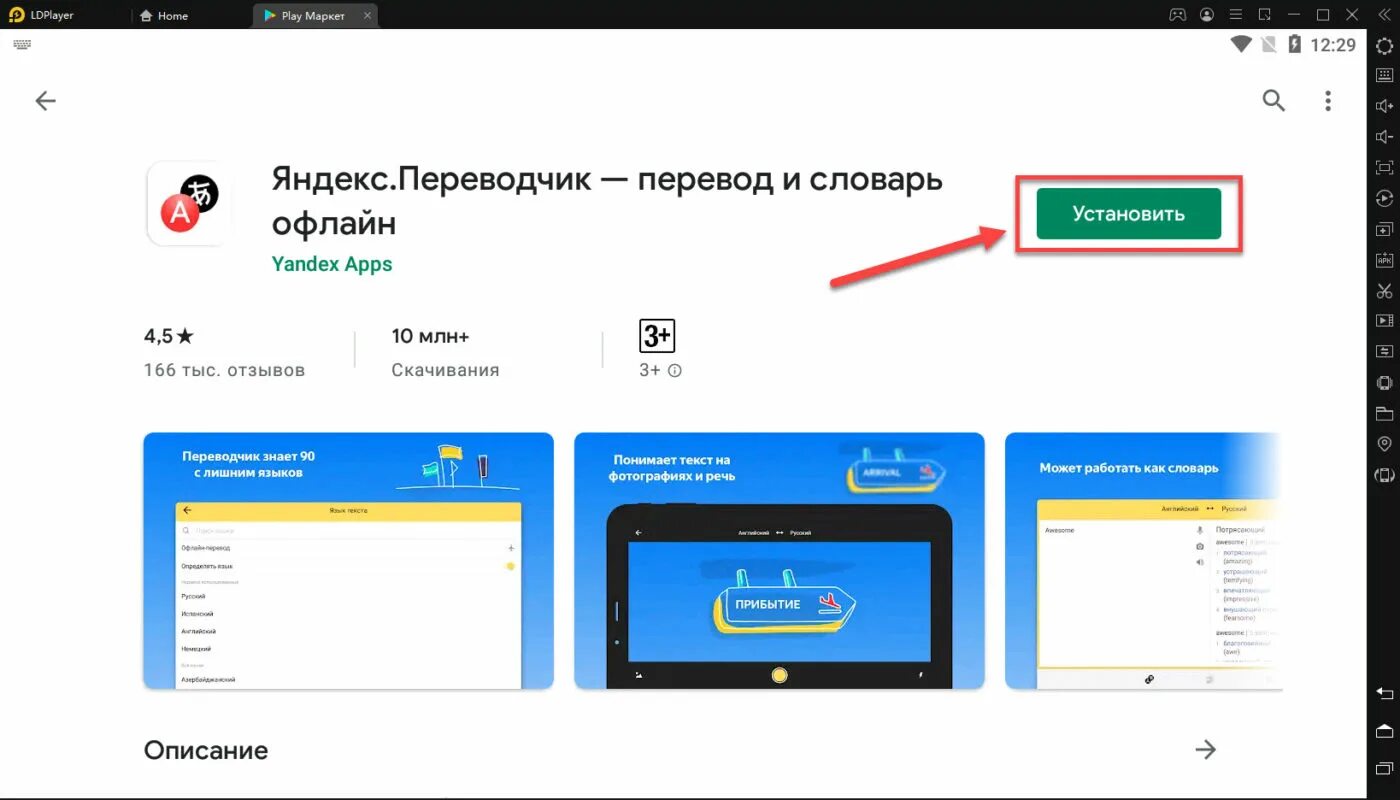Click the '166 тыс. отзывов' reviews text
Viewport: 1400px width, 800px height.
click(x=224, y=370)
